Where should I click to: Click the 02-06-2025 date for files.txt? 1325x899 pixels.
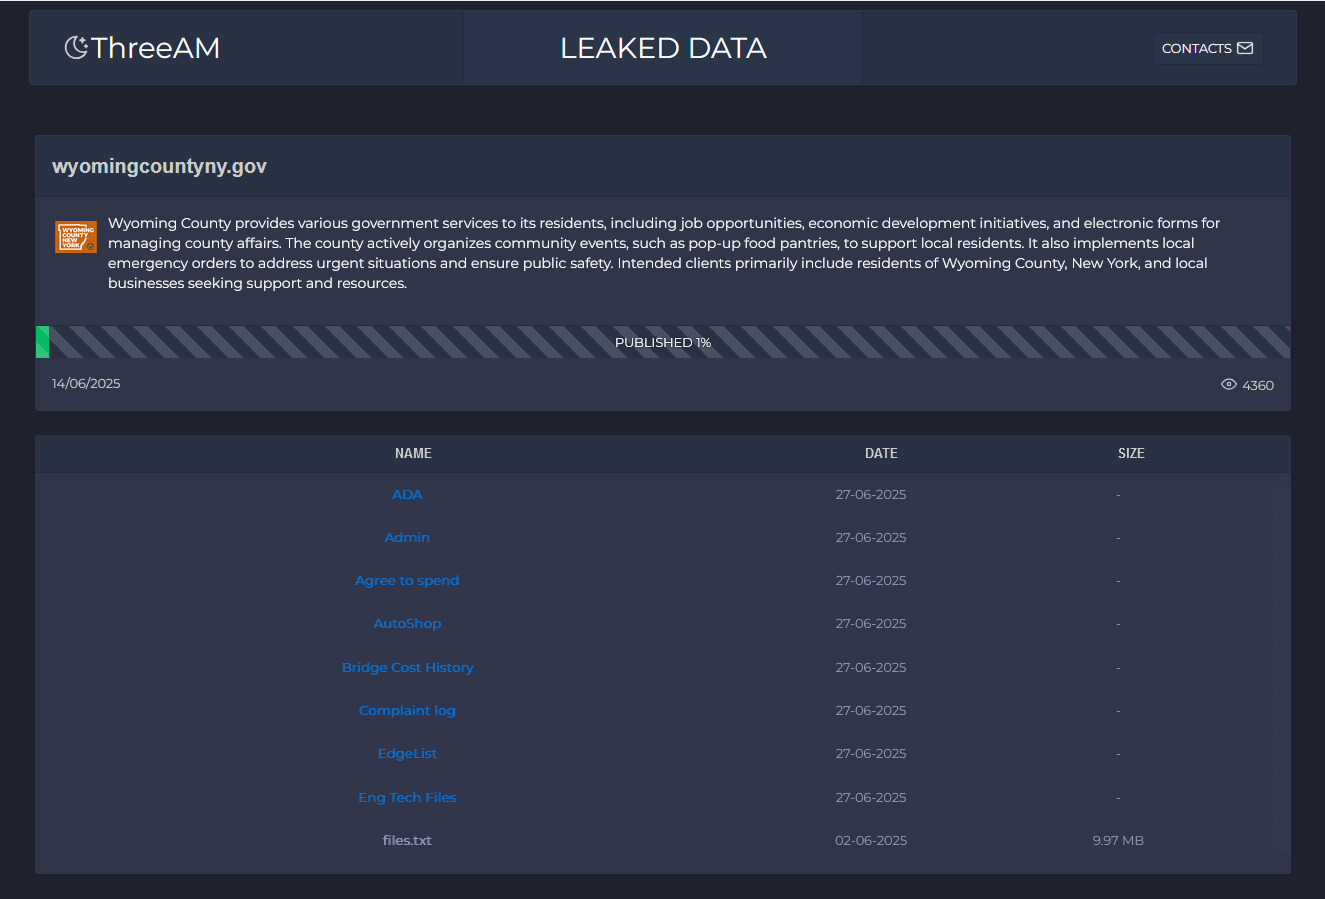(871, 840)
